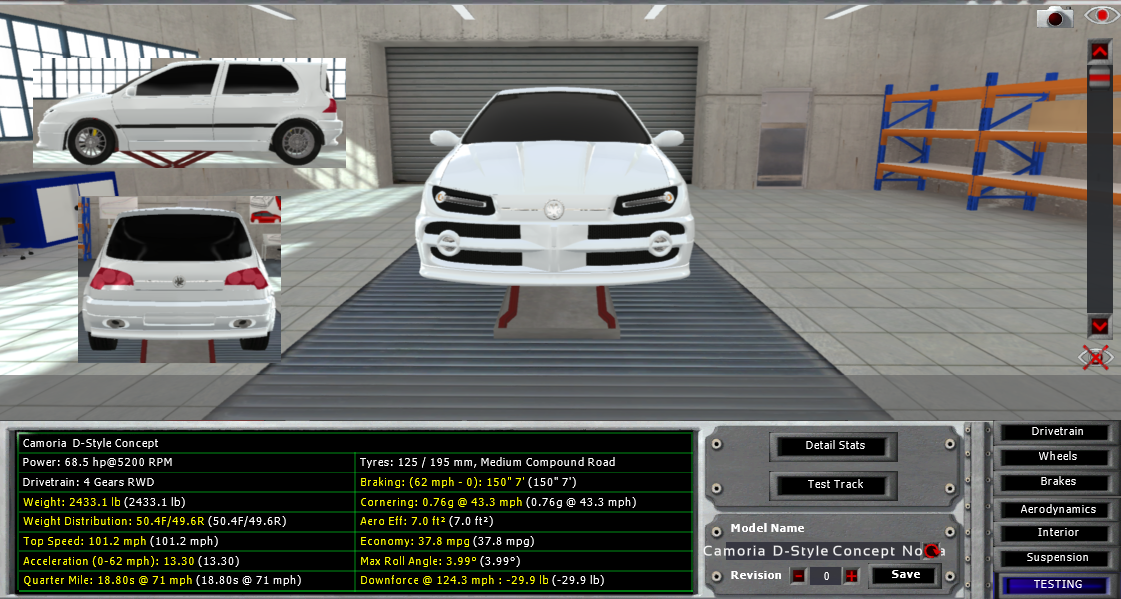
Task: Click the Downforce @ 124.3 mph stat
Action: coord(455,580)
